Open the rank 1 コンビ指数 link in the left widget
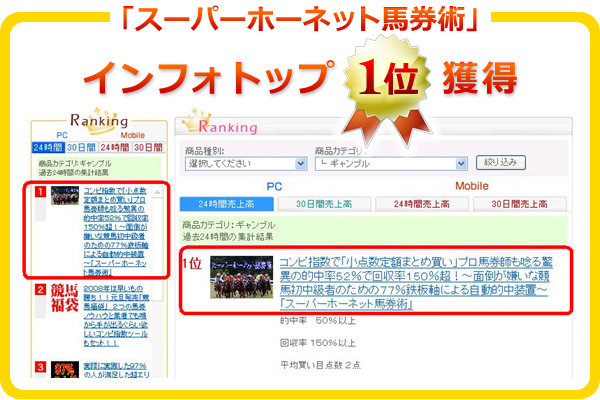This screenshot has width=600, height=400. pyautogui.click(x=116, y=231)
